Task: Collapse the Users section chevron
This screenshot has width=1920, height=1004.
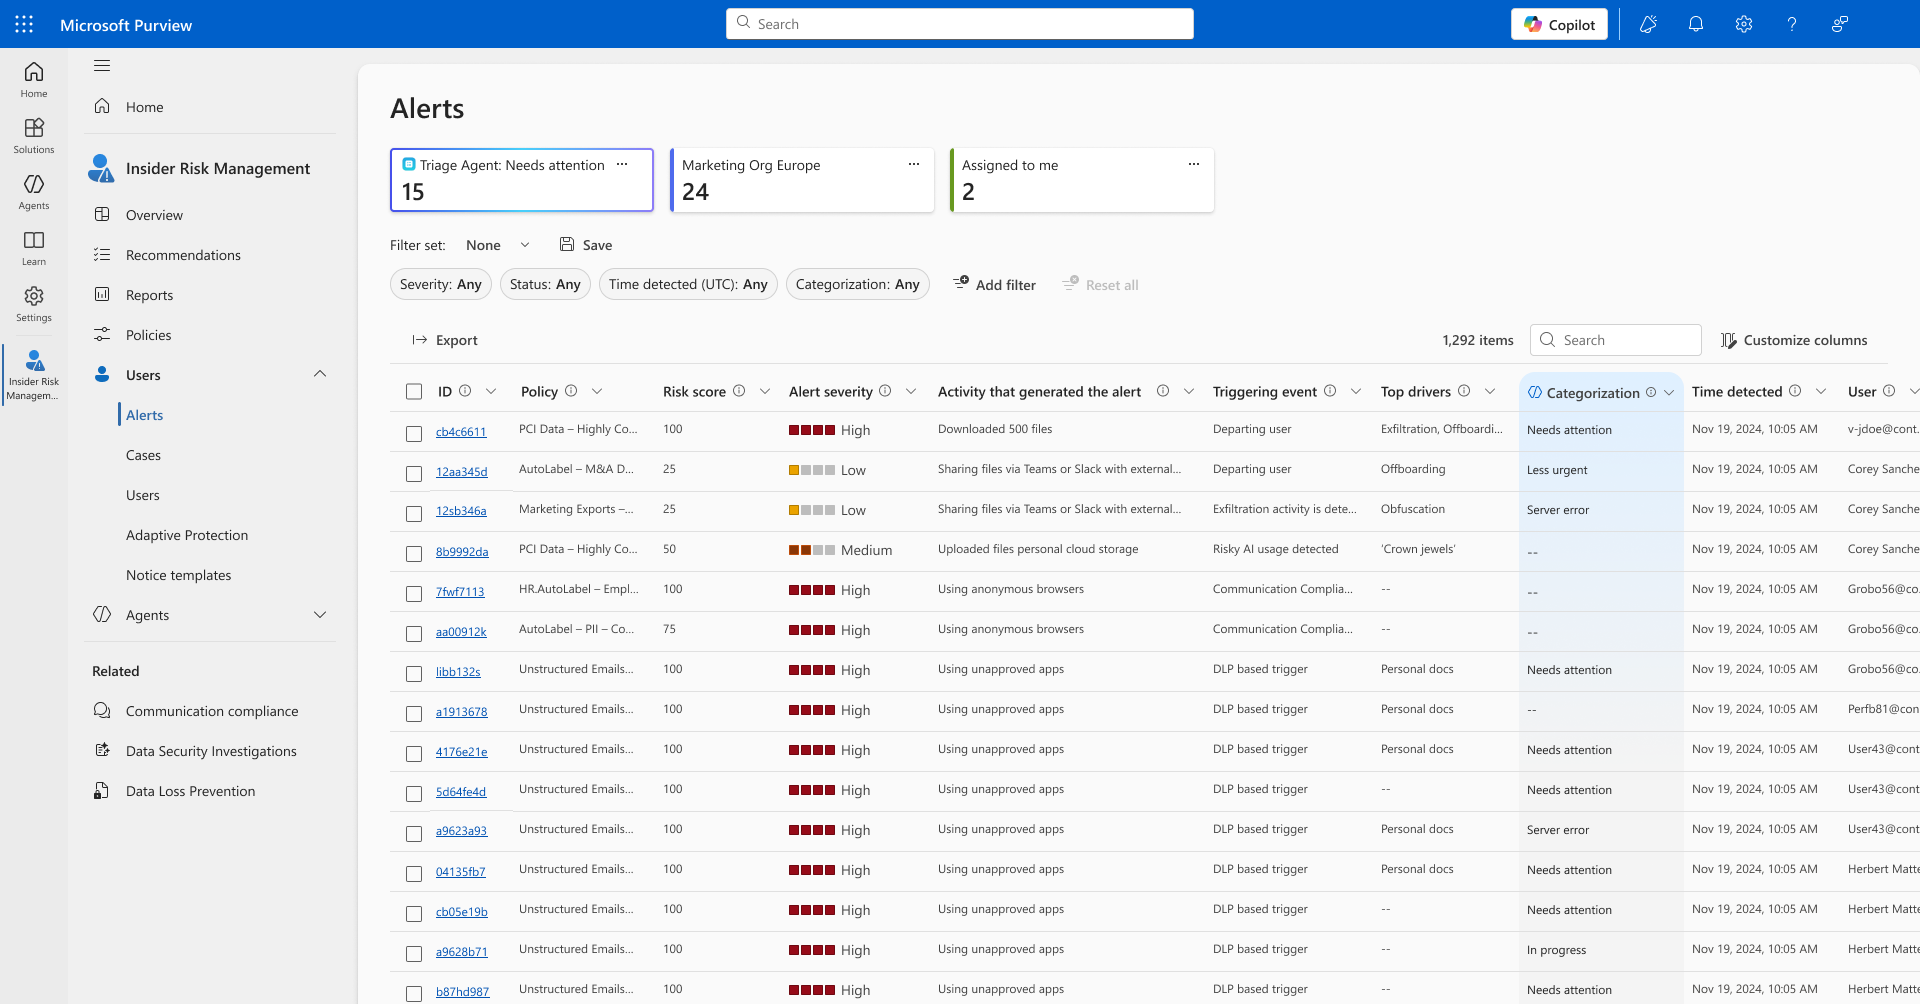Action: tap(320, 374)
